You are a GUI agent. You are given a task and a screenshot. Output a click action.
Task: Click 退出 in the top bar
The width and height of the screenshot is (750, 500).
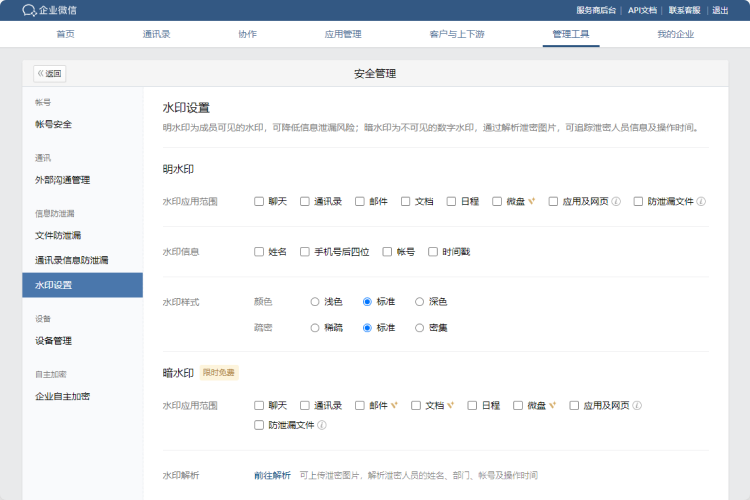[720, 10]
